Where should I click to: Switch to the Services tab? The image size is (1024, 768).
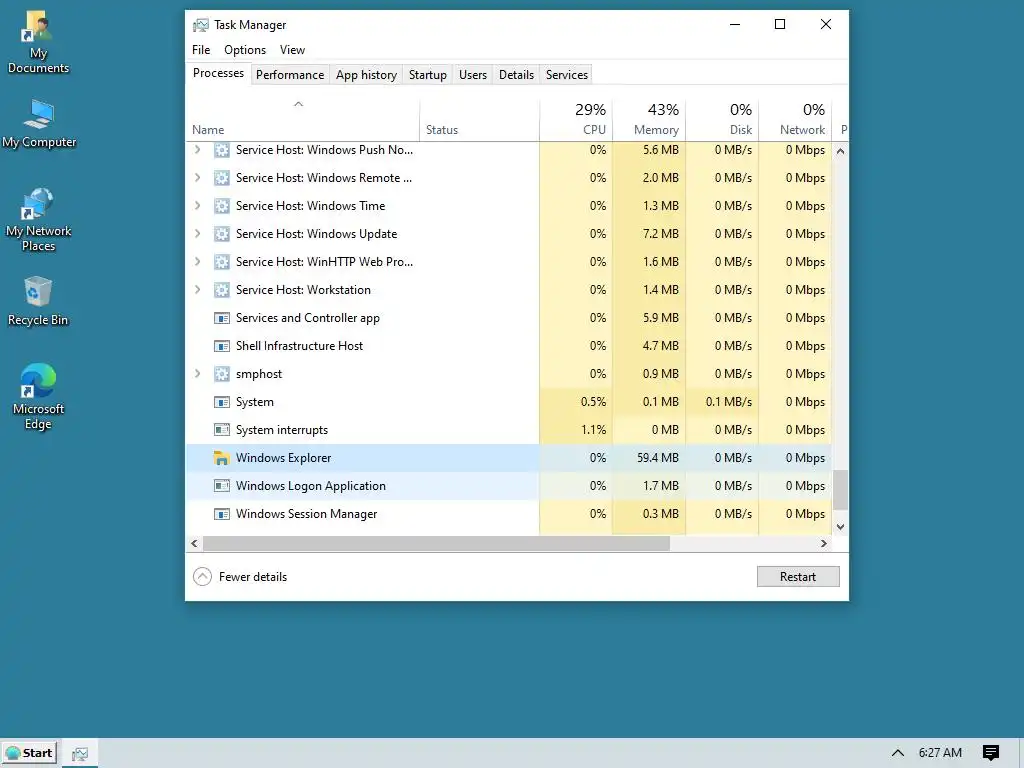tap(567, 75)
